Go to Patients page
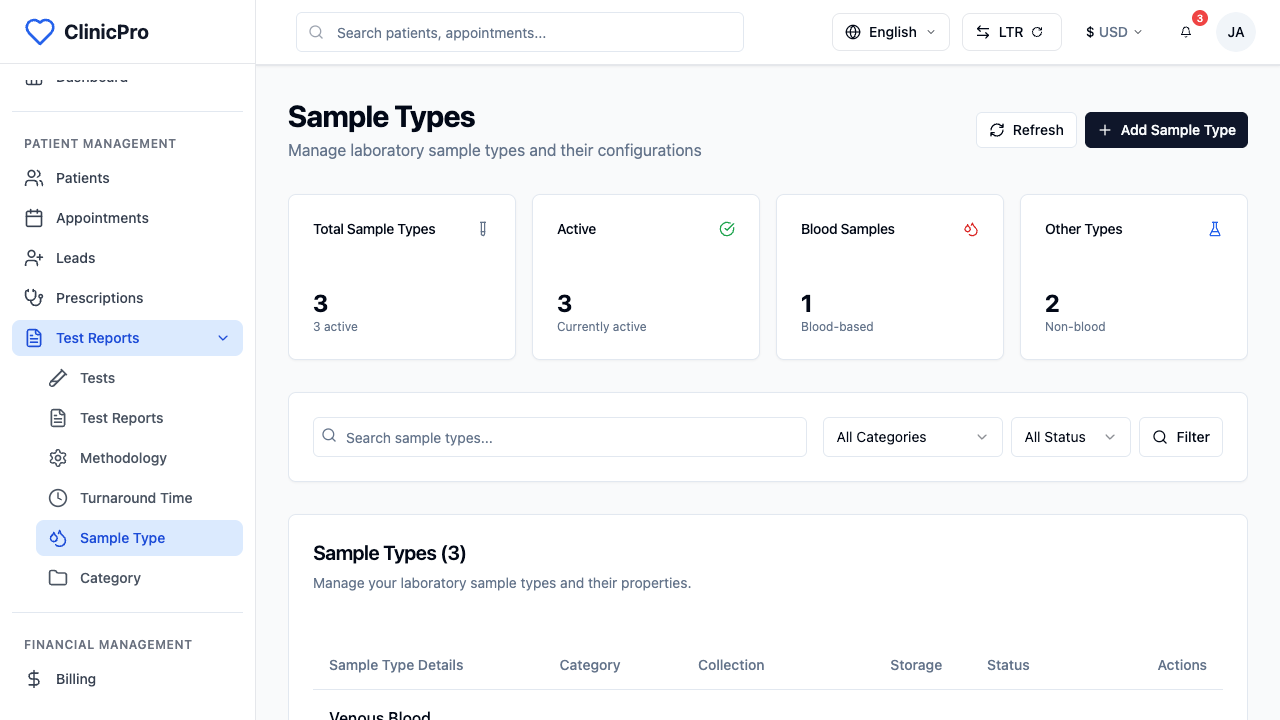 127,178
